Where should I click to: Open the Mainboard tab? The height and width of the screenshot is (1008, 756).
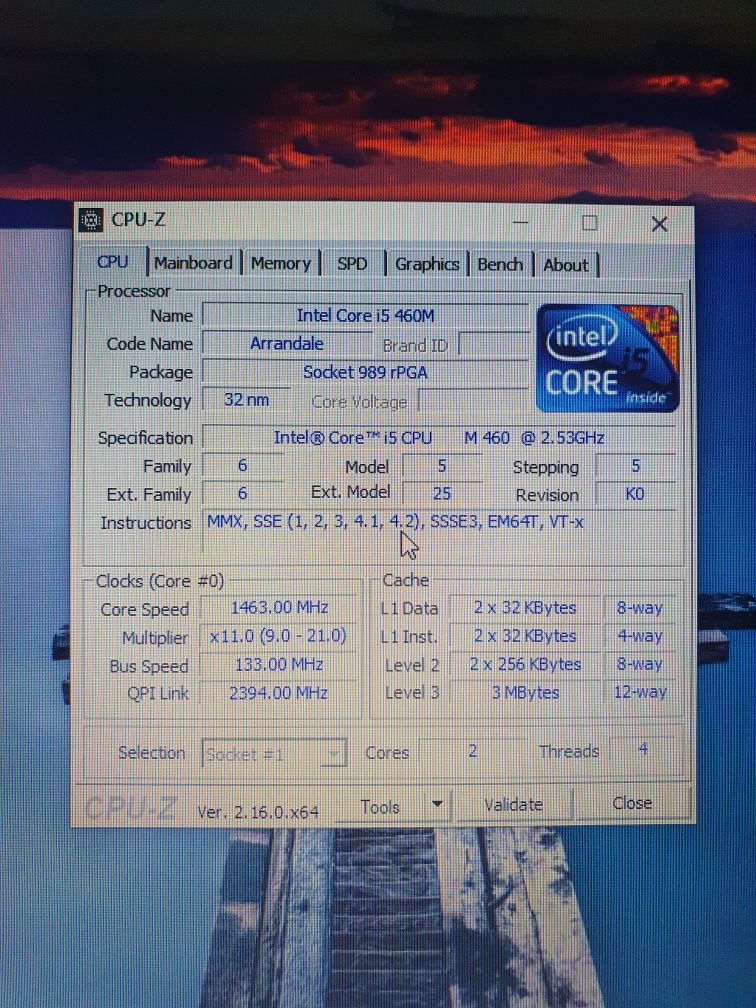coord(193,263)
